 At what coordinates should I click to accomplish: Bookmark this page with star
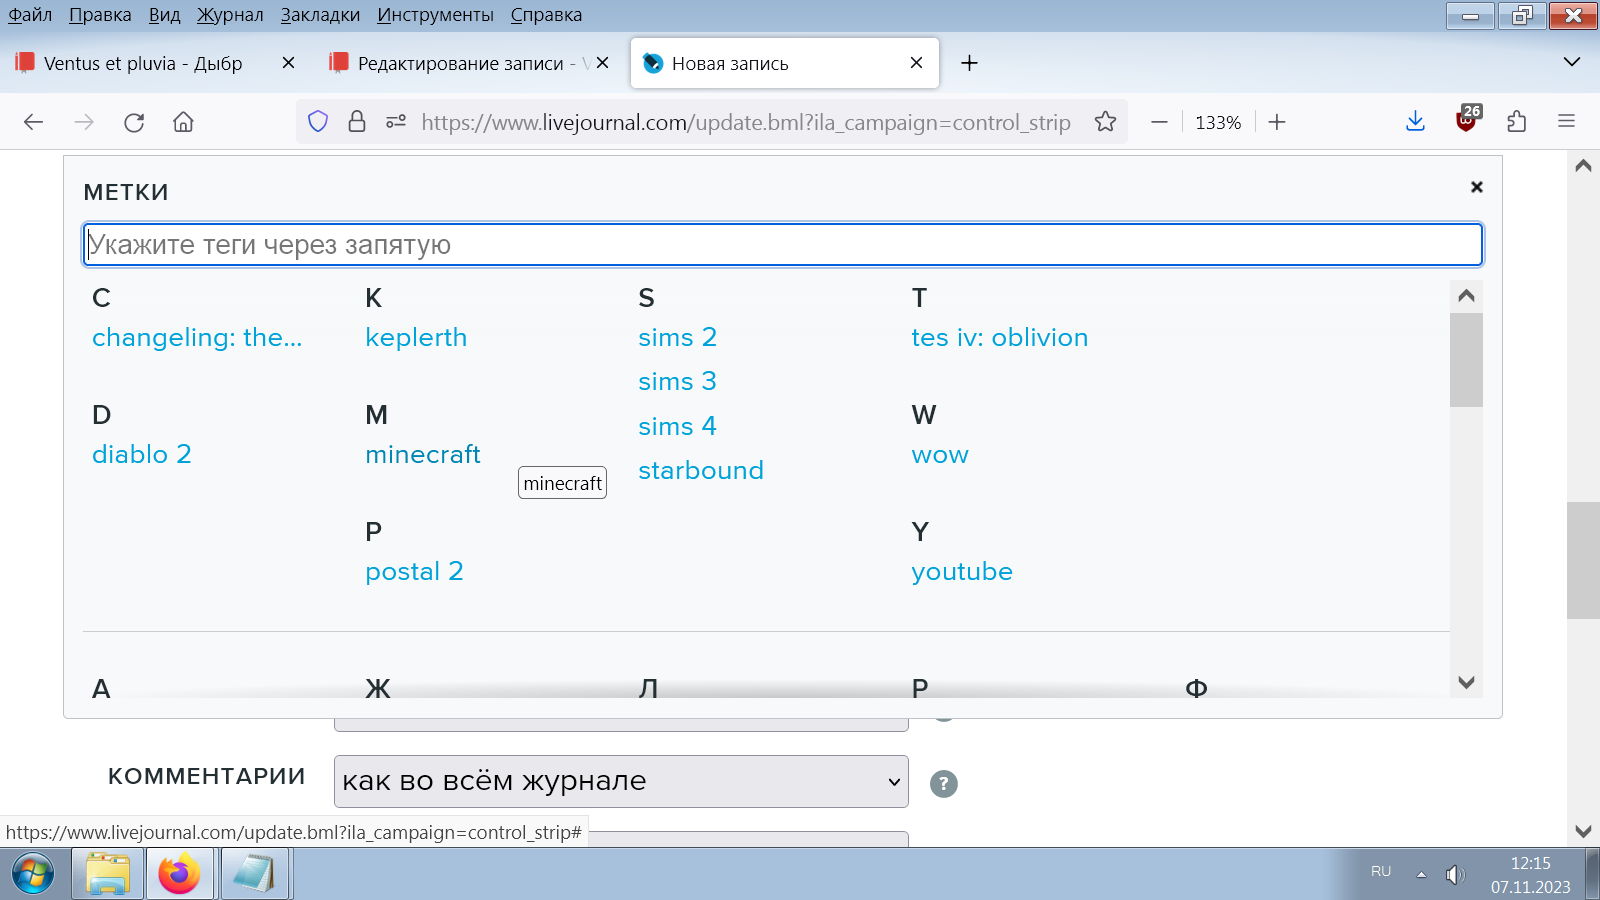pyautogui.click(x=1105, y=122)
